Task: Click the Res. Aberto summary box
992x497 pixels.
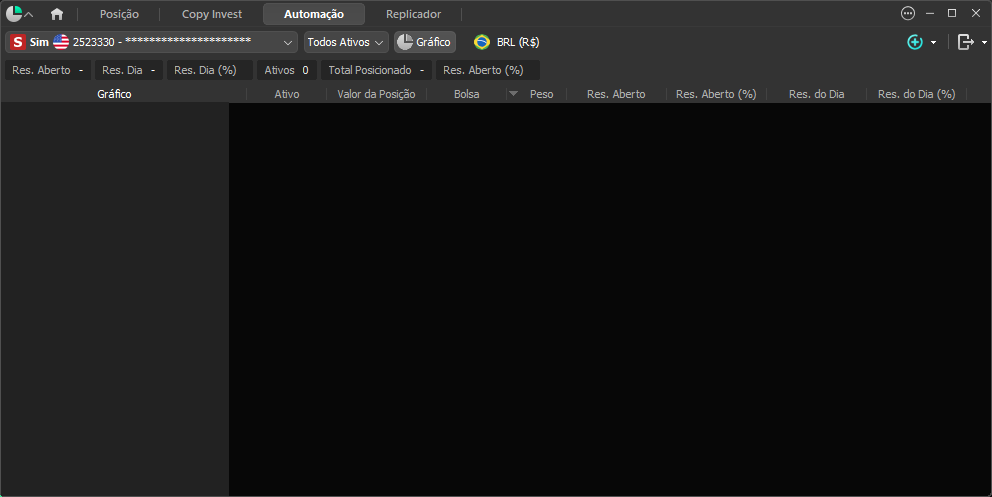Action: point(48,70)
